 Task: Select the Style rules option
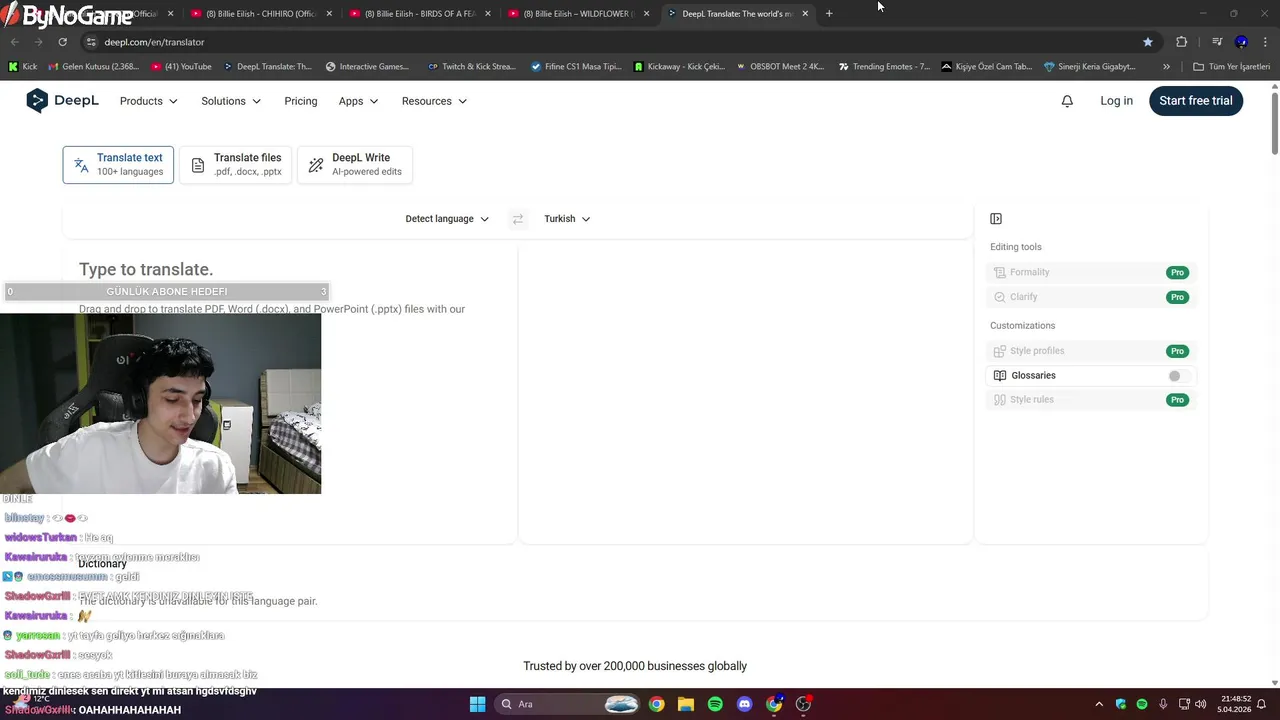click(x=1090, y=400)
